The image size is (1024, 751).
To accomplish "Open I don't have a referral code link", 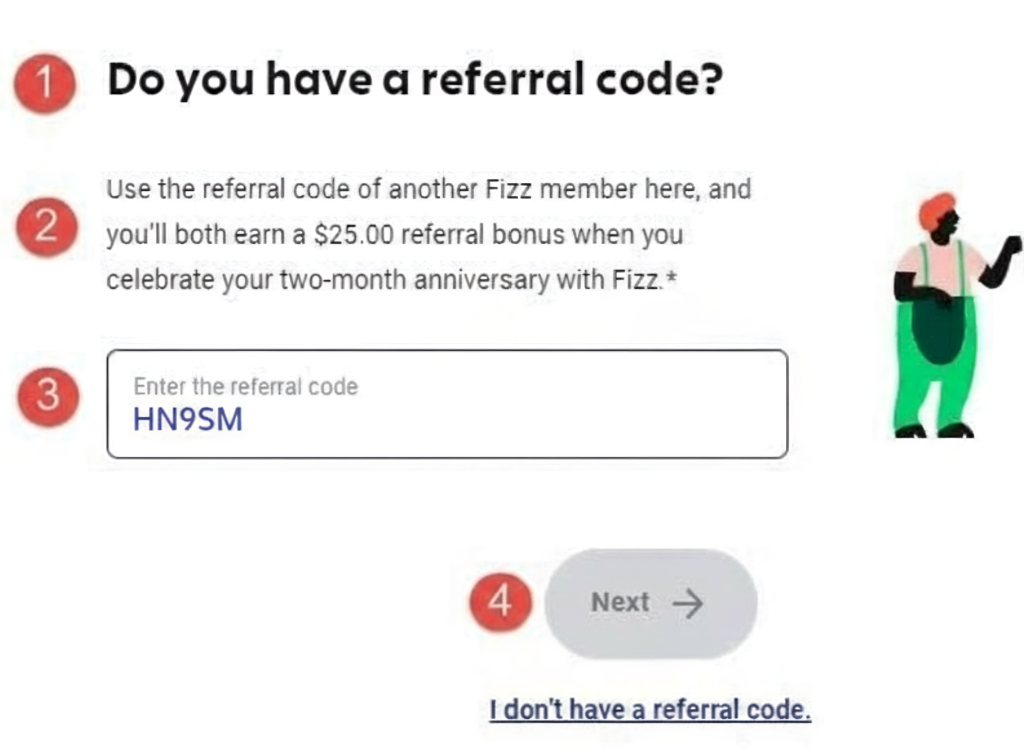I will point(651,709).
